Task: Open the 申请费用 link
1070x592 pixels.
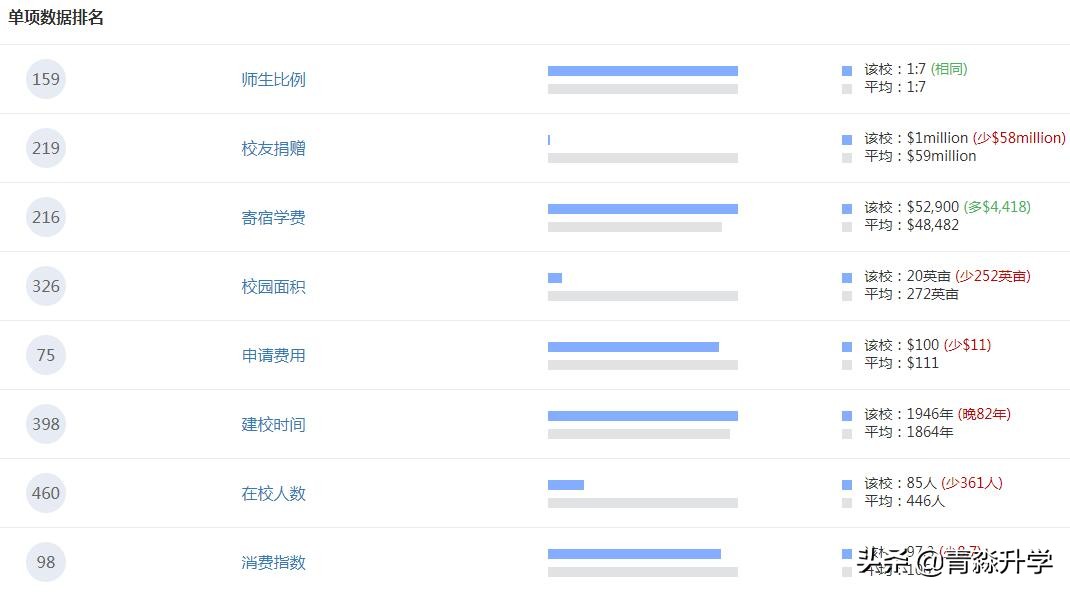Action: click(x=273, y=355)
